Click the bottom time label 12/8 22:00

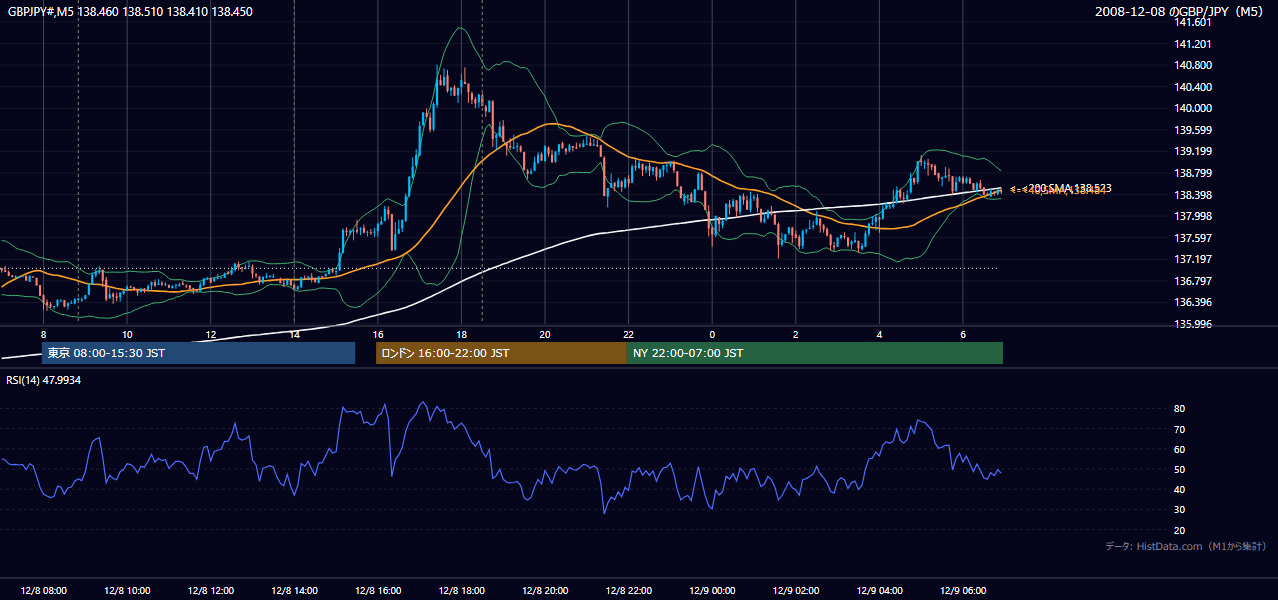[x=628, y=590]
